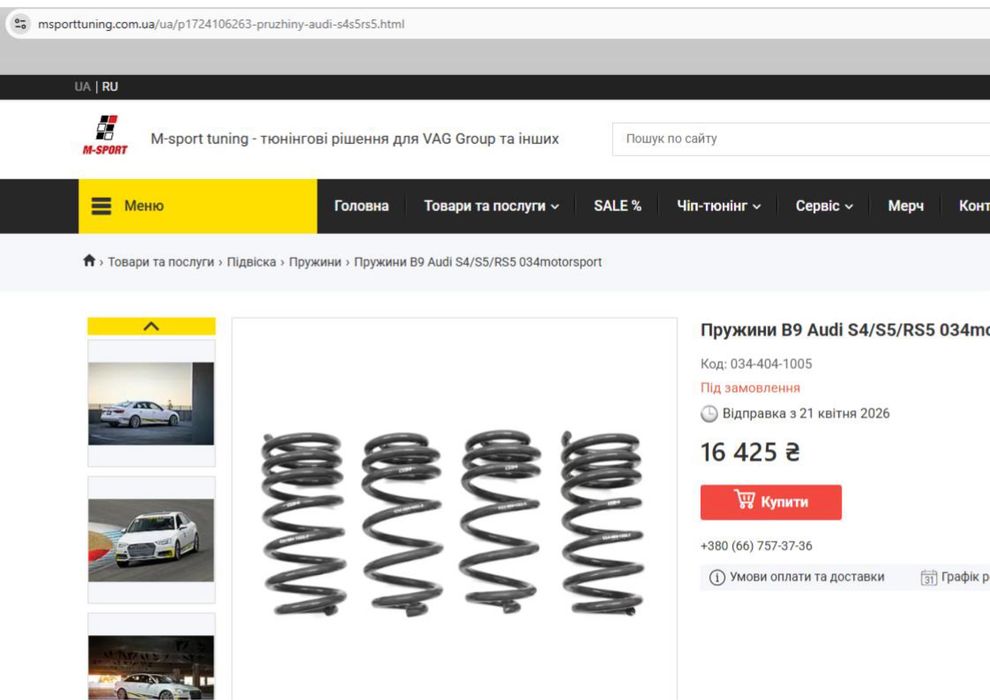990x700 pixels.
Task: Go to Головна menu item
Action: point(361,206)
